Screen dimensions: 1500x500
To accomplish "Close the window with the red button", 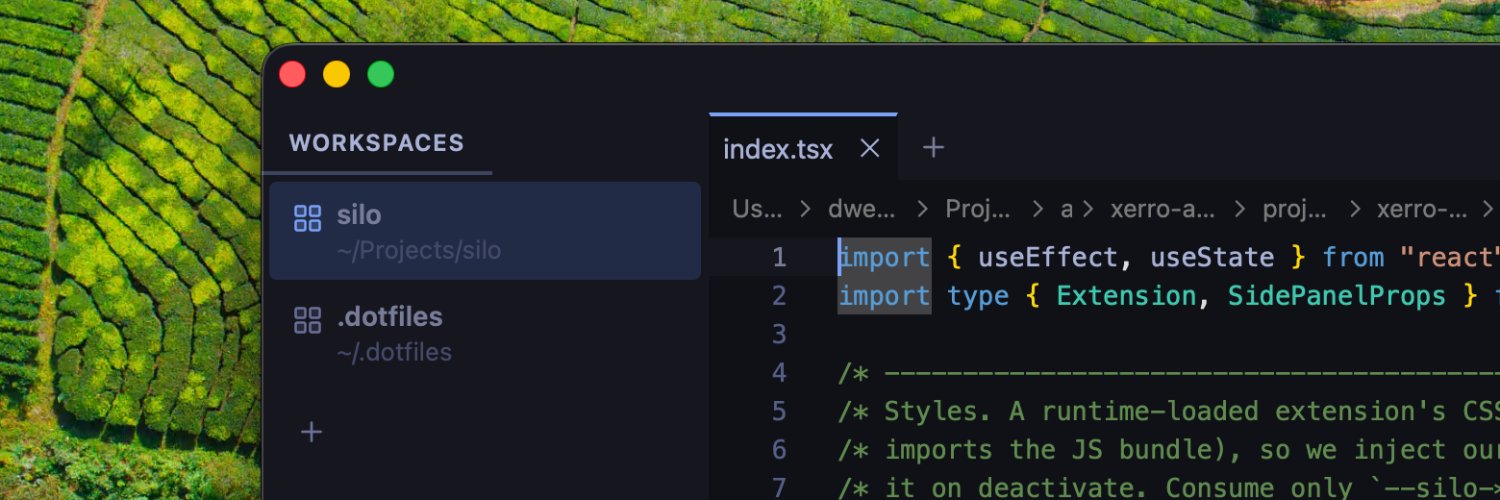I will (292, 74).
